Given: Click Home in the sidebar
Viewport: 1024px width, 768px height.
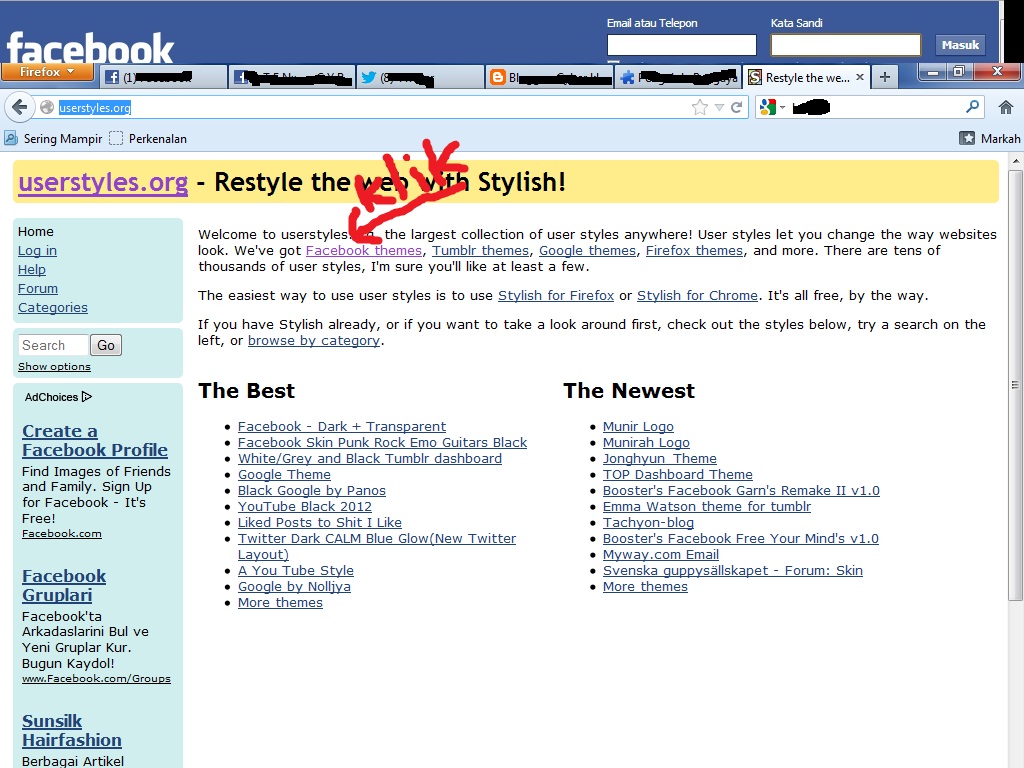Looking at the screenshot, I should point(36,231).
